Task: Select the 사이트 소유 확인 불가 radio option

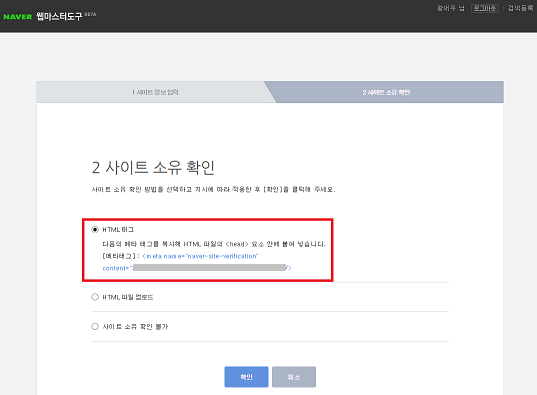Action: pos(95,326)
